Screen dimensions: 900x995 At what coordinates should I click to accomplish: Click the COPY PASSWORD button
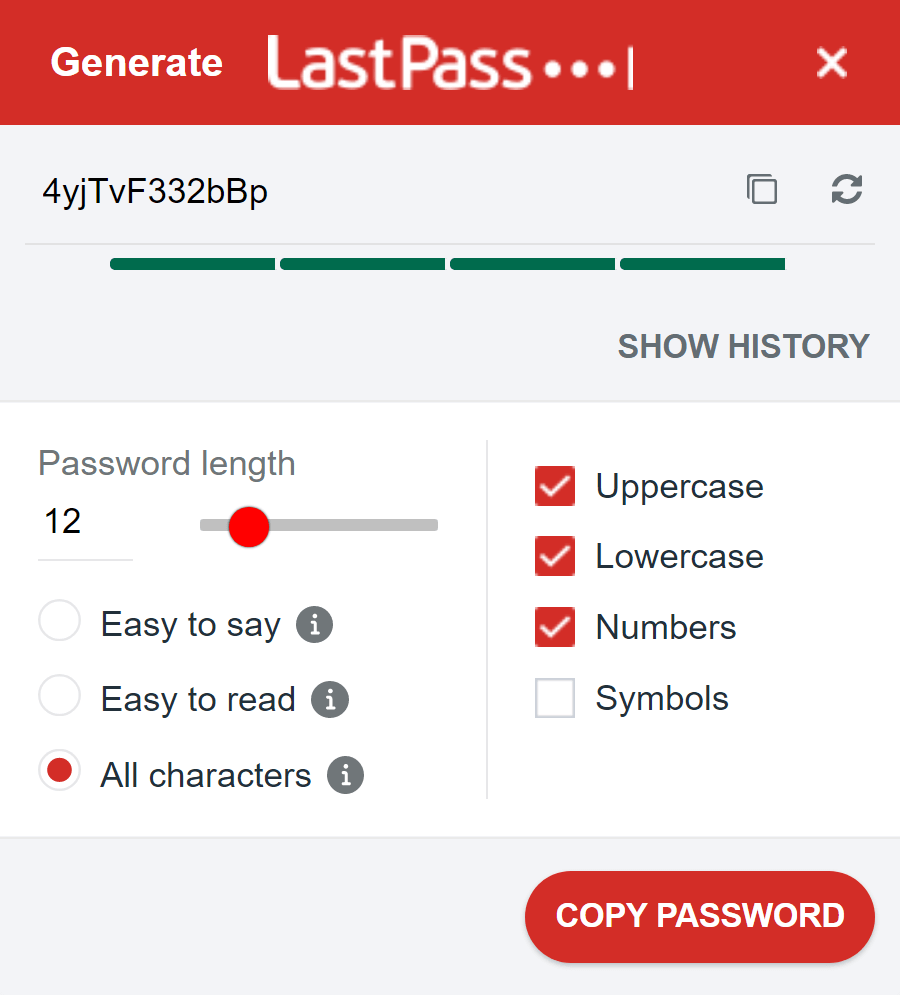tap(699, 916)
